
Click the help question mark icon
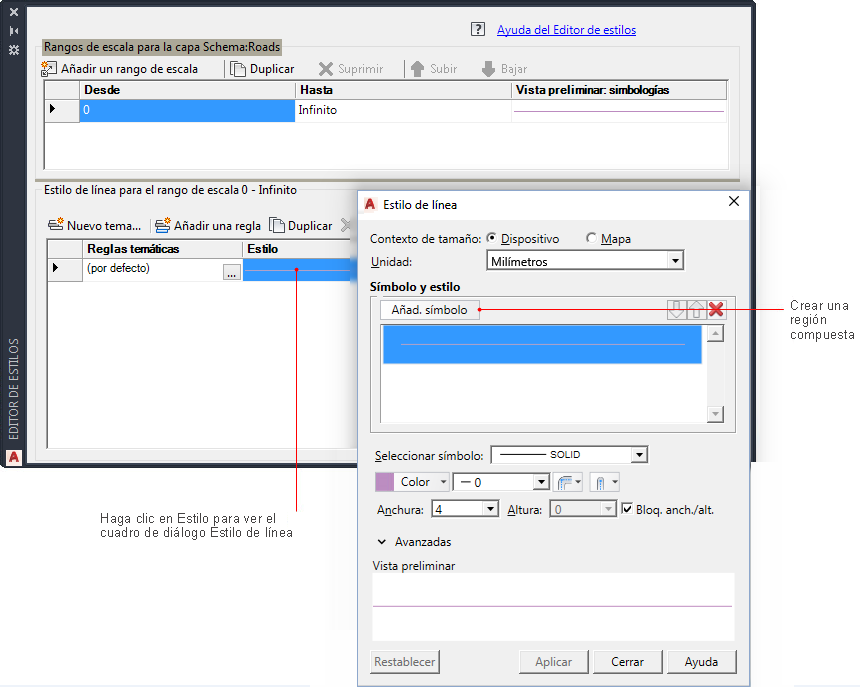click(478, 30)
